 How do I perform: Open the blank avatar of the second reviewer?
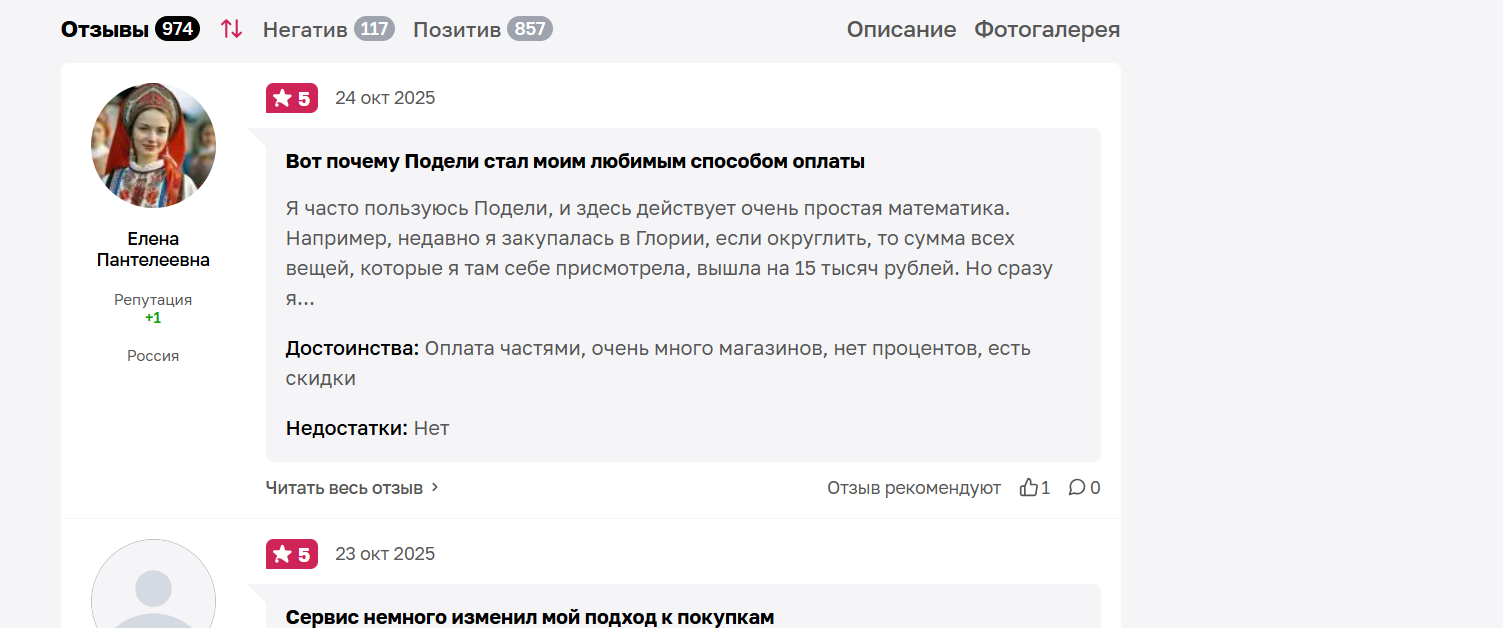click(x=153, y=584)
